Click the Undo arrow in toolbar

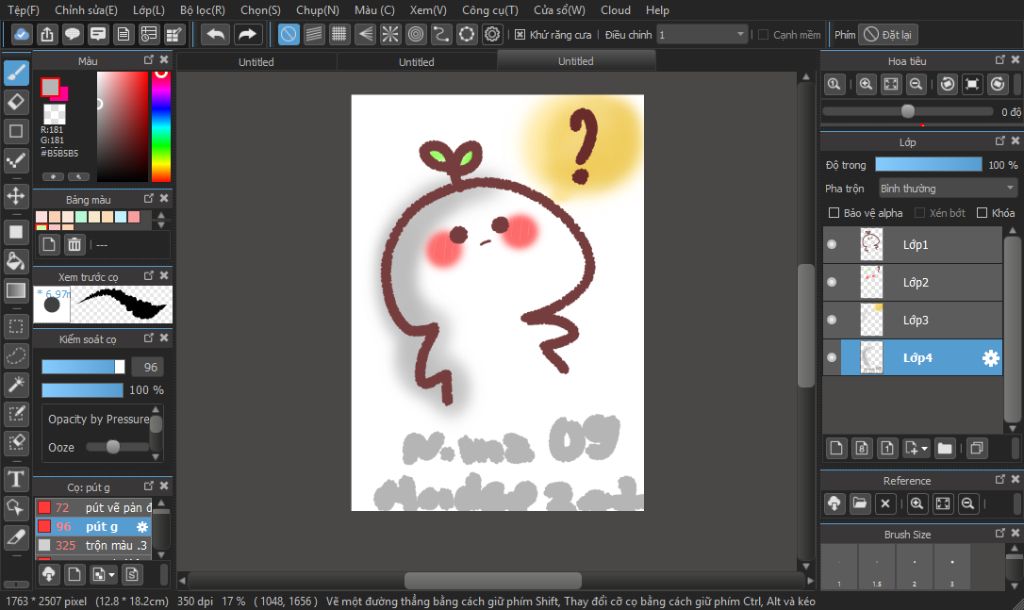pos(216,35)
